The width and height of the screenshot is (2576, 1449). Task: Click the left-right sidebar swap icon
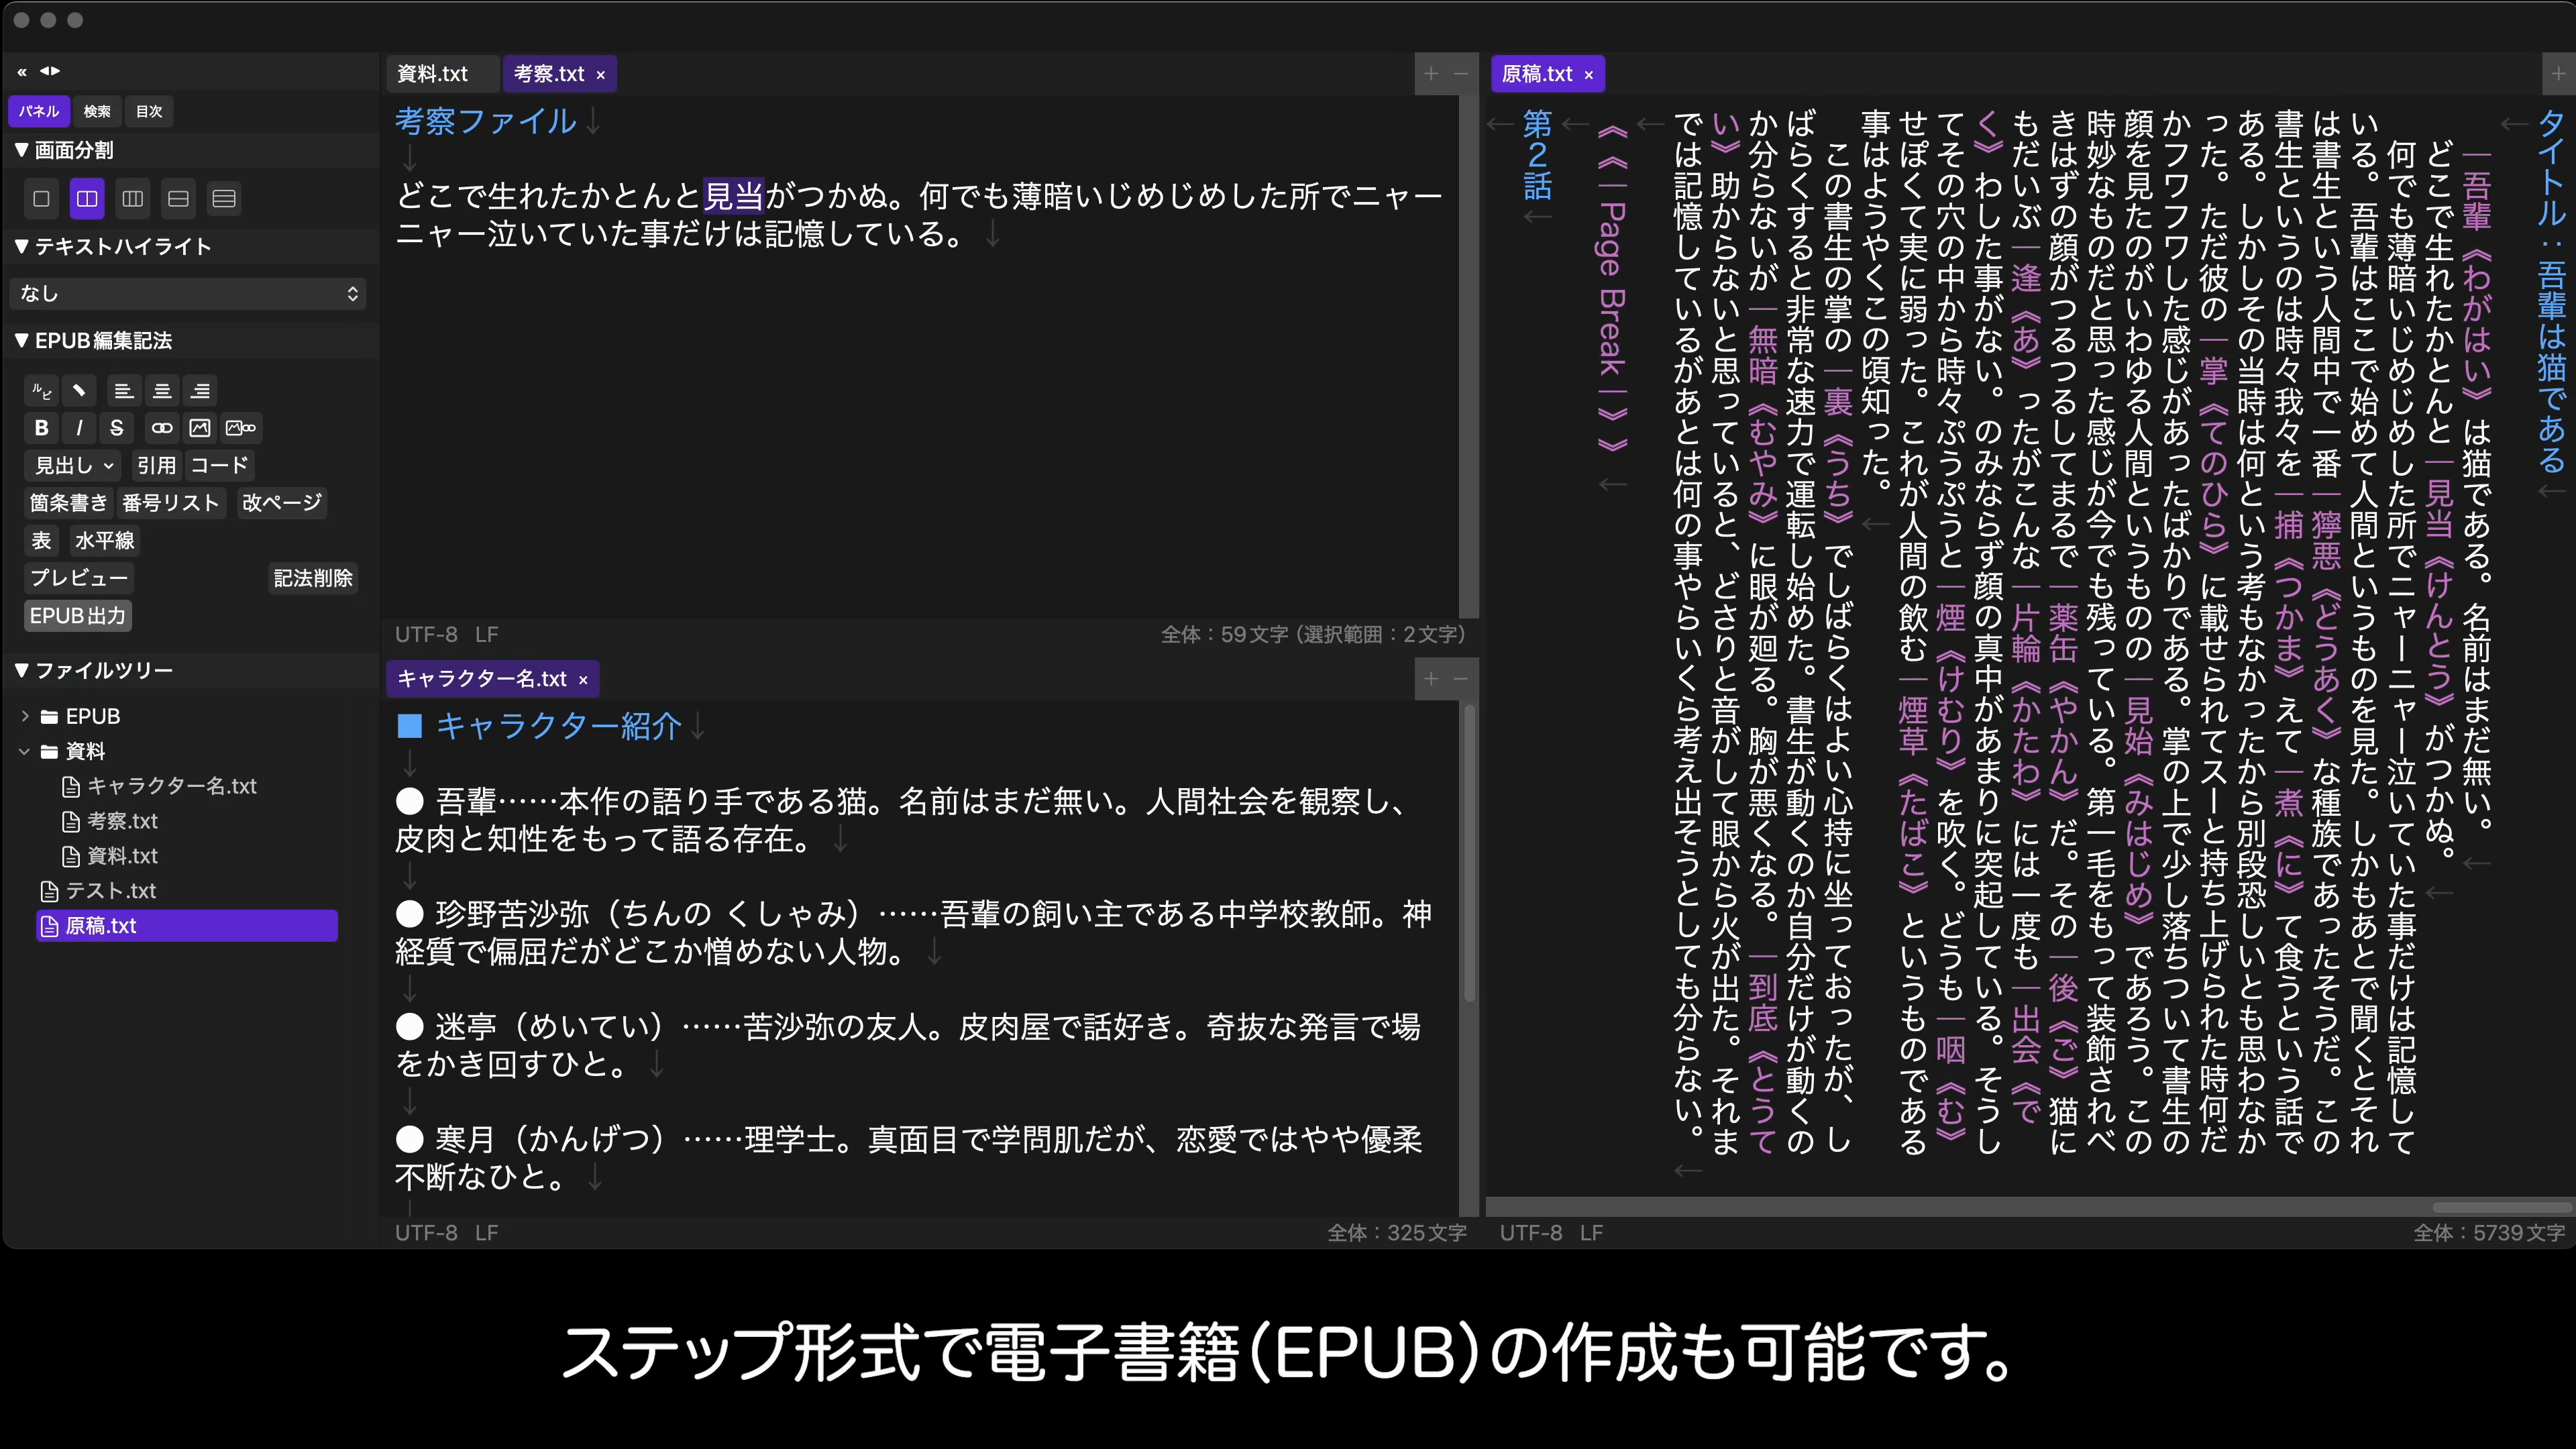pos(50,71)
